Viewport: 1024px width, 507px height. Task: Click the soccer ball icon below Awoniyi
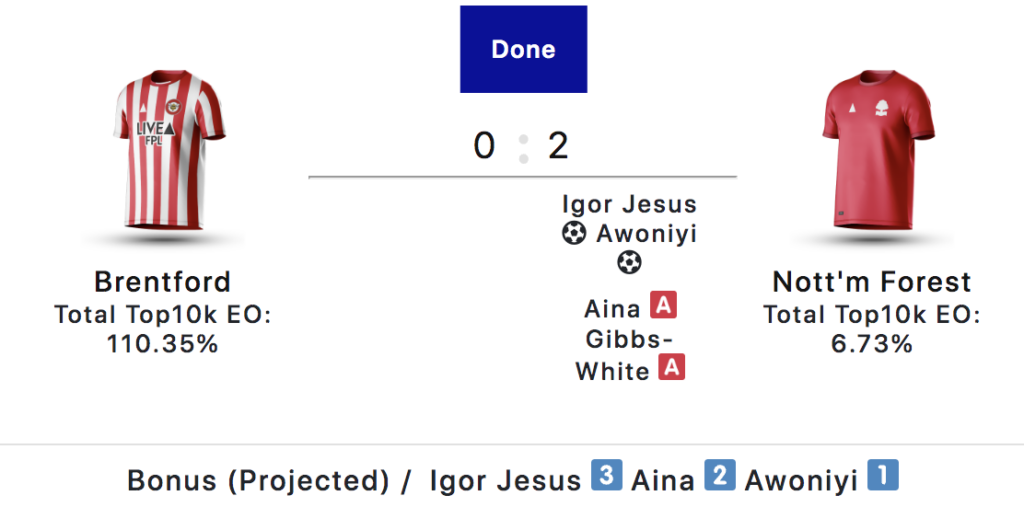[628, 263]
